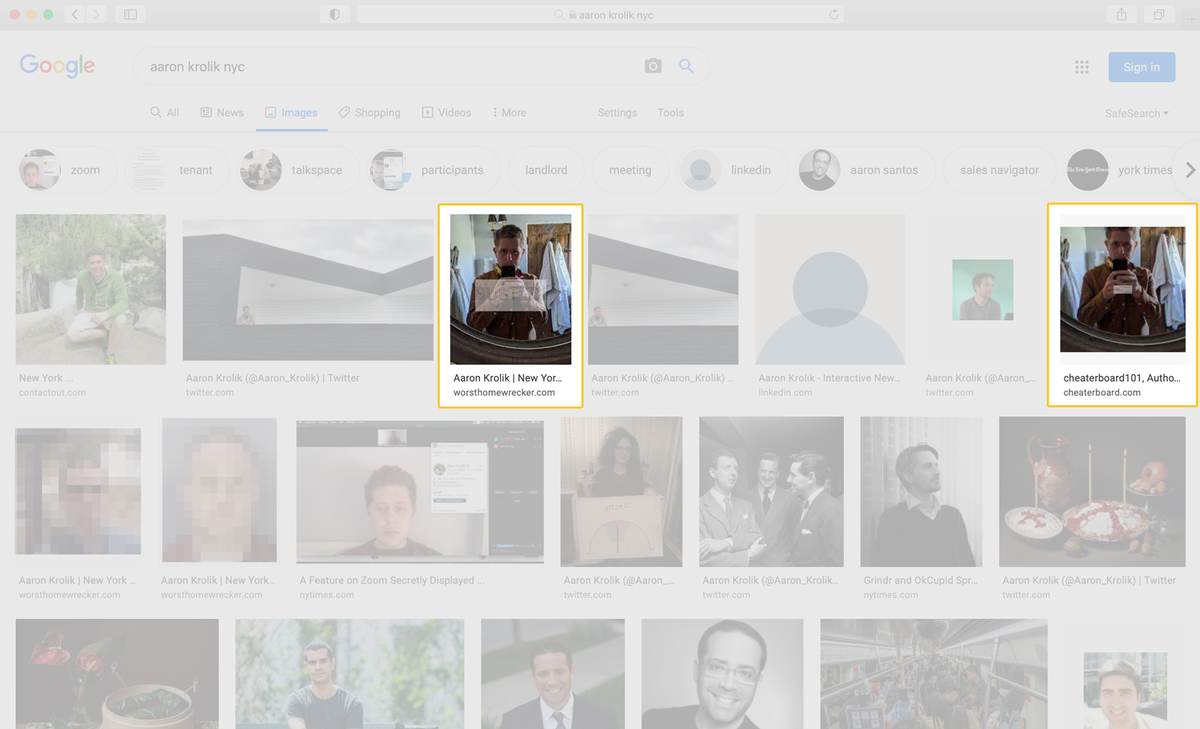Click the contactout.com source link
Image resolution: width=1200 pixels, height=729 pixels.
click(x=52, y=393)
